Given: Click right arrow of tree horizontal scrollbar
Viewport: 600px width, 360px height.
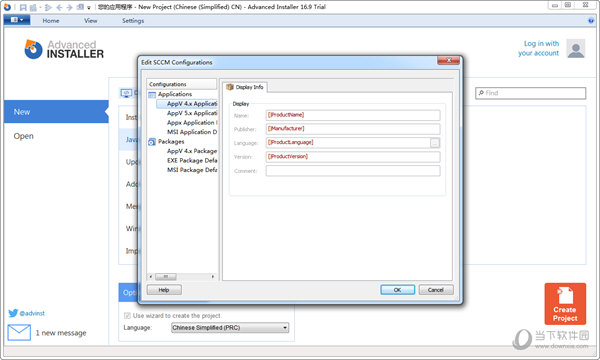Looking at the screenshot, I should tap(213, 276).
